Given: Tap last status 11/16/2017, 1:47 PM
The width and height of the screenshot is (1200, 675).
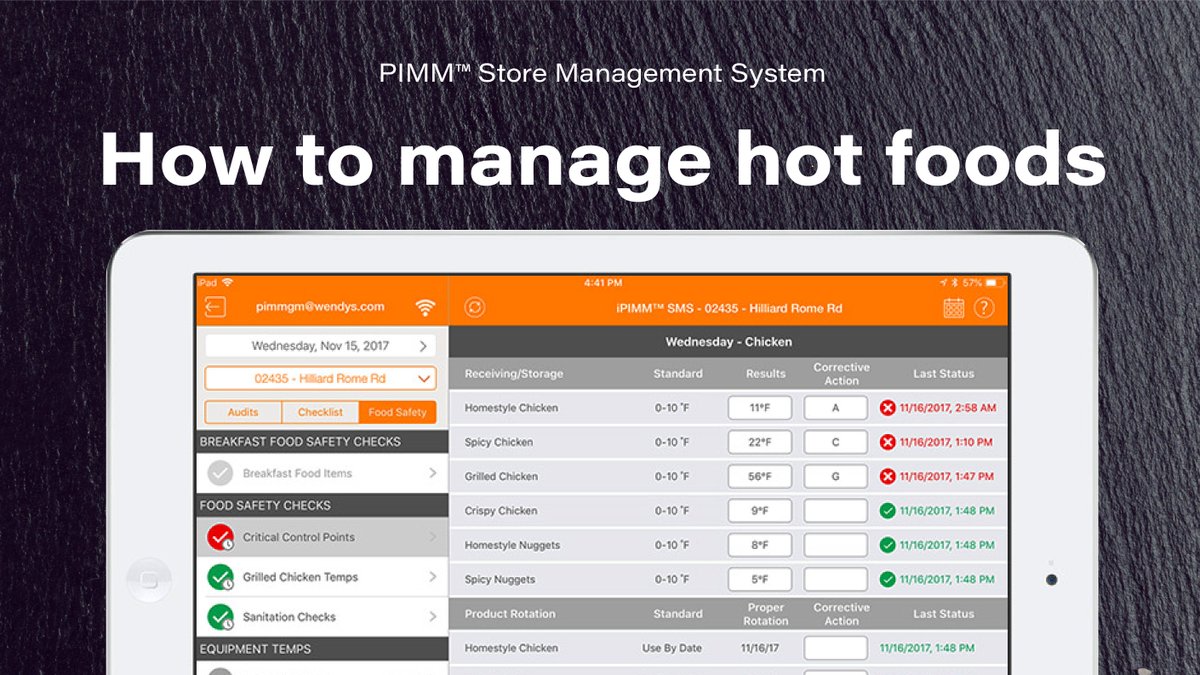Looking at the screenshot, I should (x=946, y=476).
